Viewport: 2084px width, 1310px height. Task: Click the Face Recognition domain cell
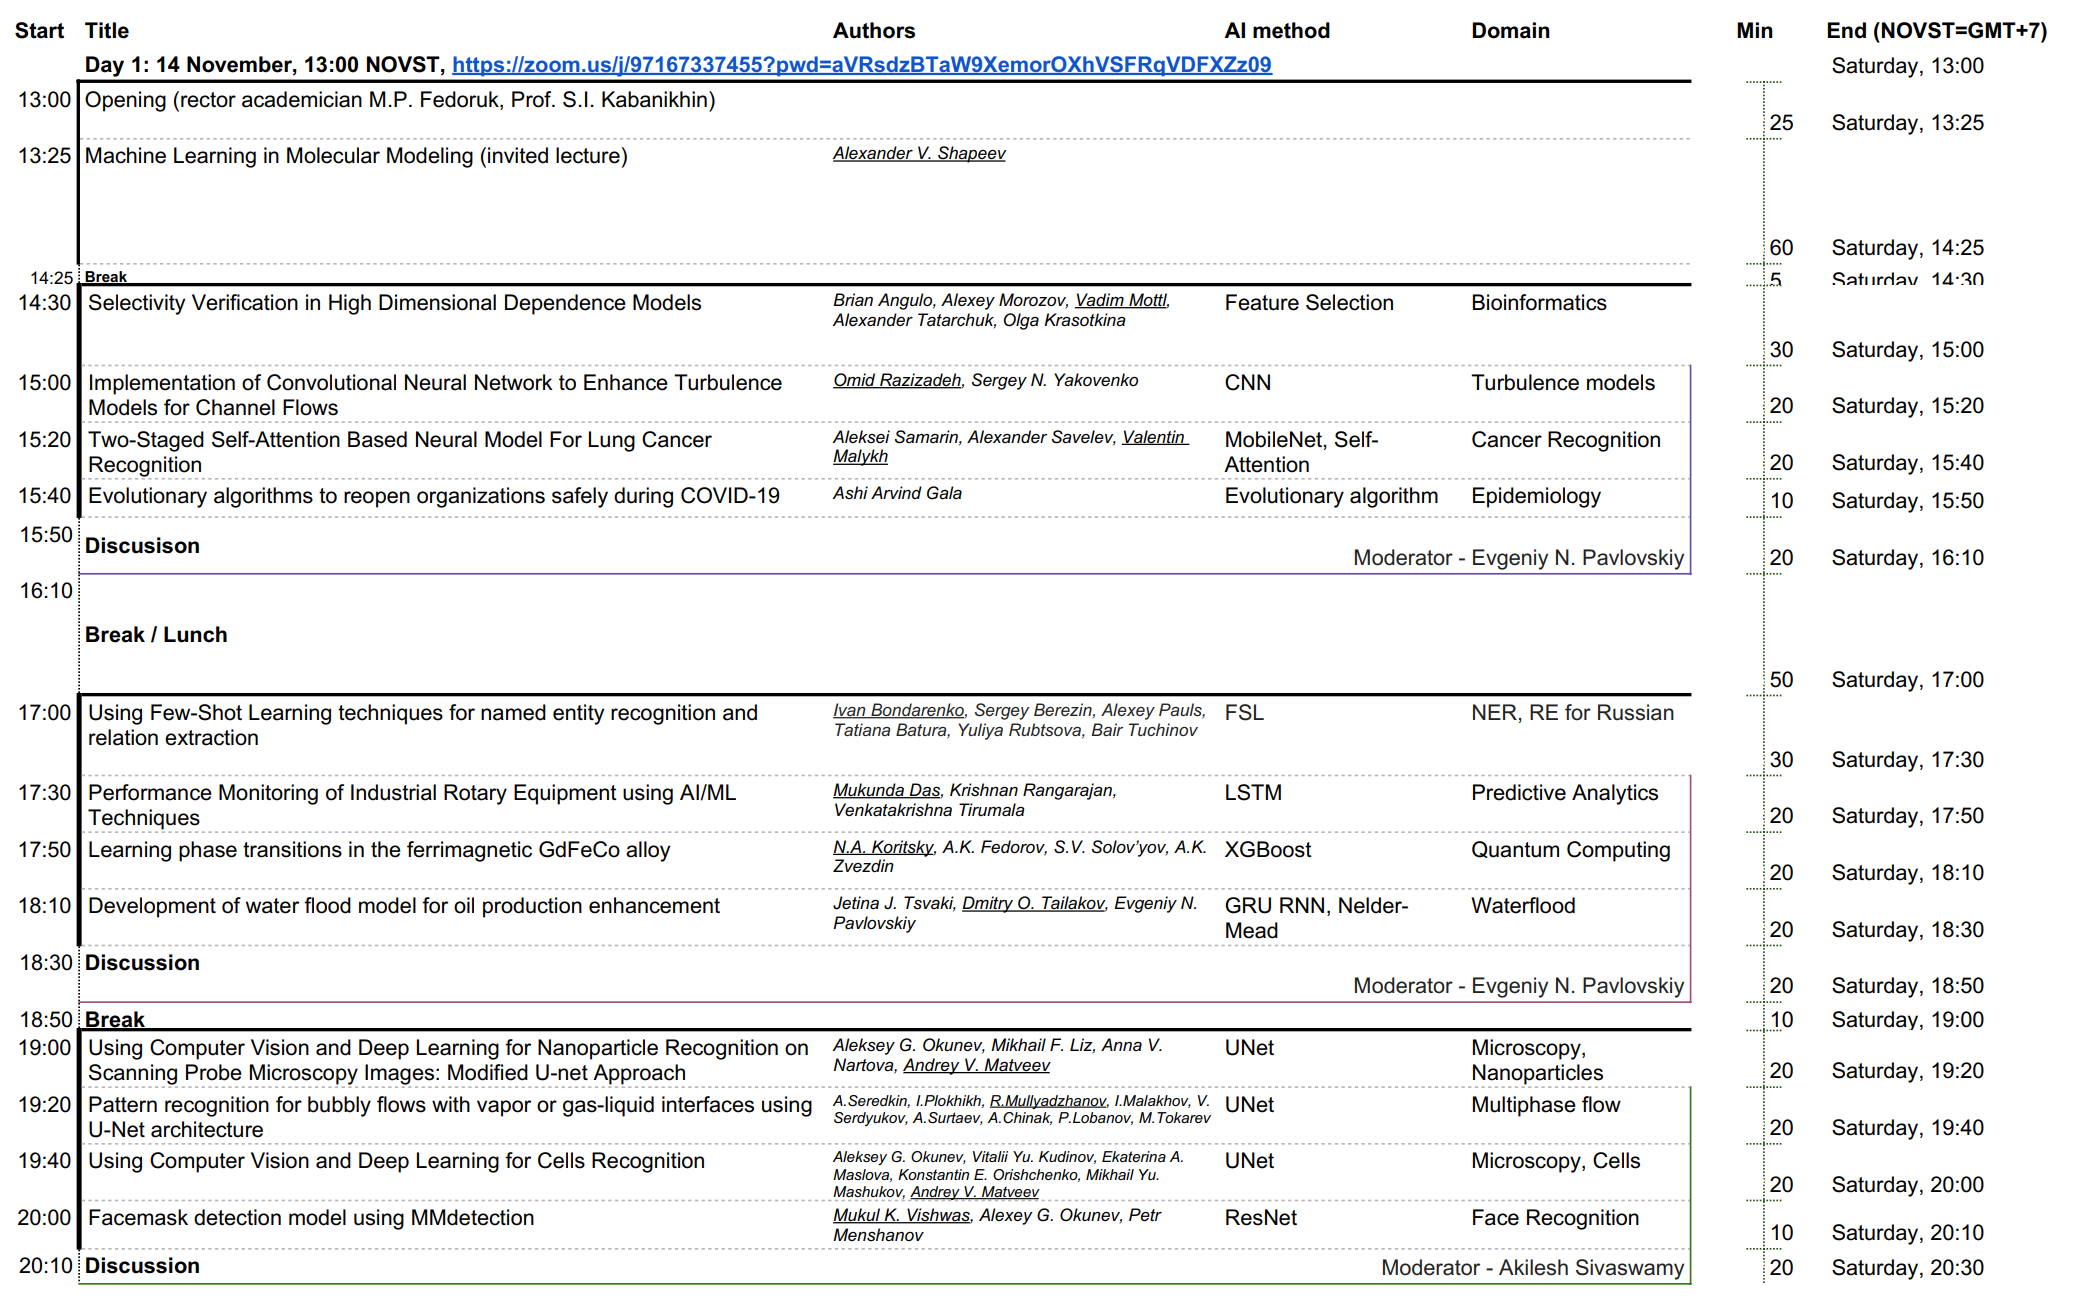pyautogui.click(x=1555, y=1218)
